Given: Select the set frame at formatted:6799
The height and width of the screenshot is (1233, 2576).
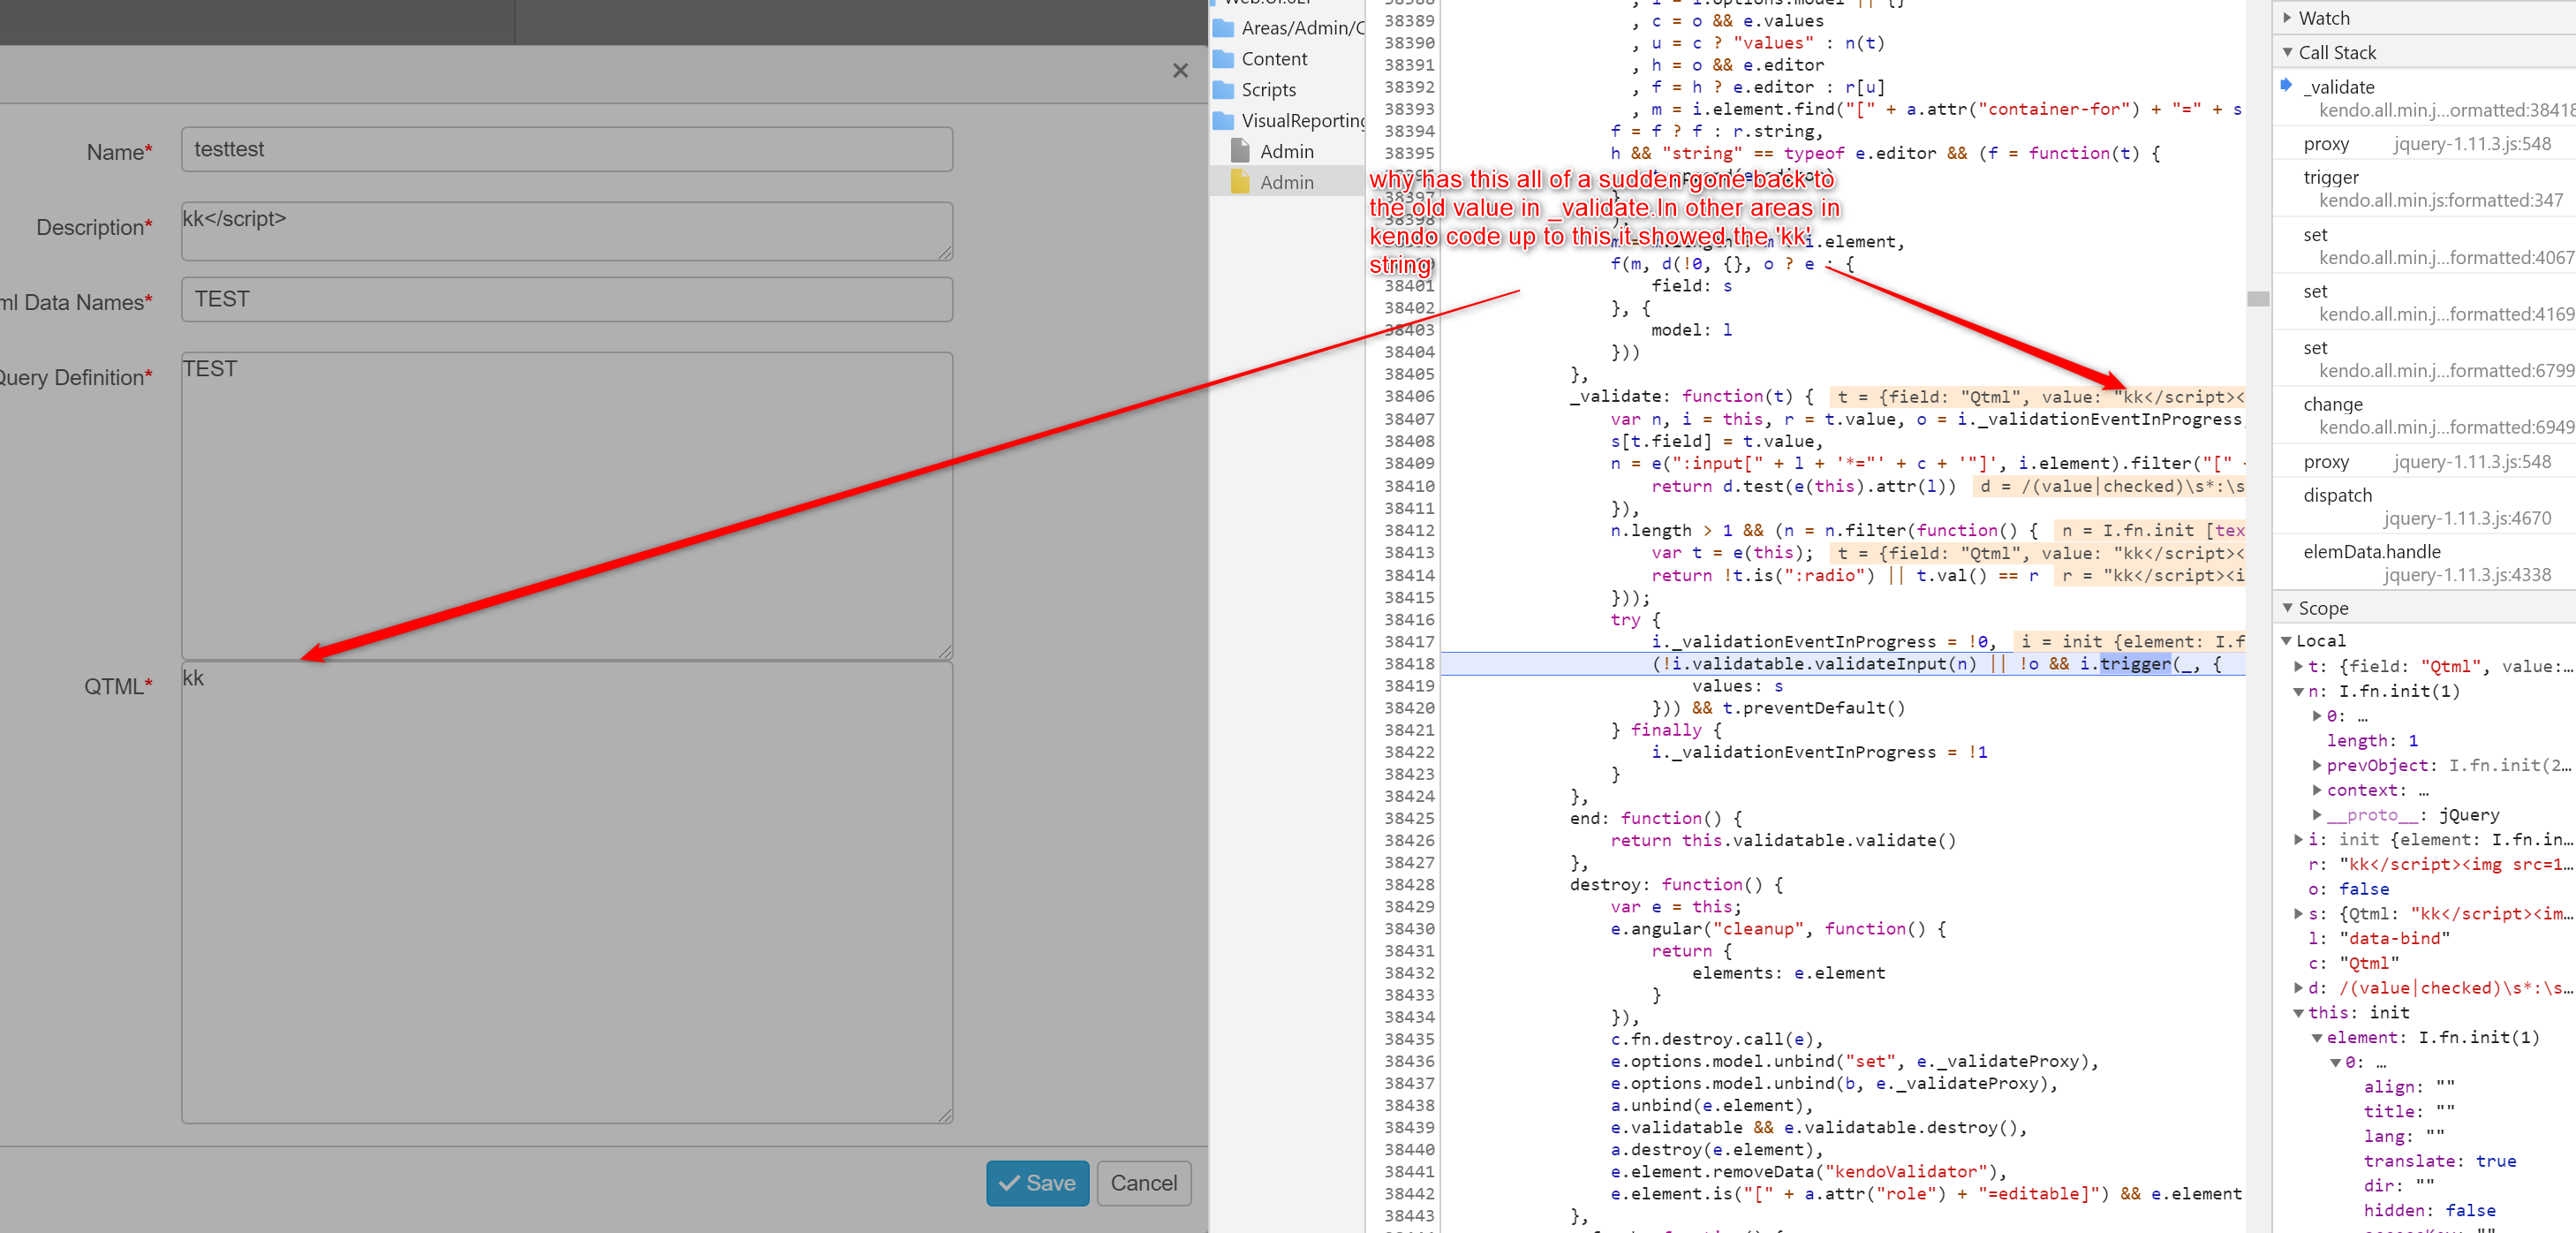Looking at the screenshot, I should pos(2425,359).
